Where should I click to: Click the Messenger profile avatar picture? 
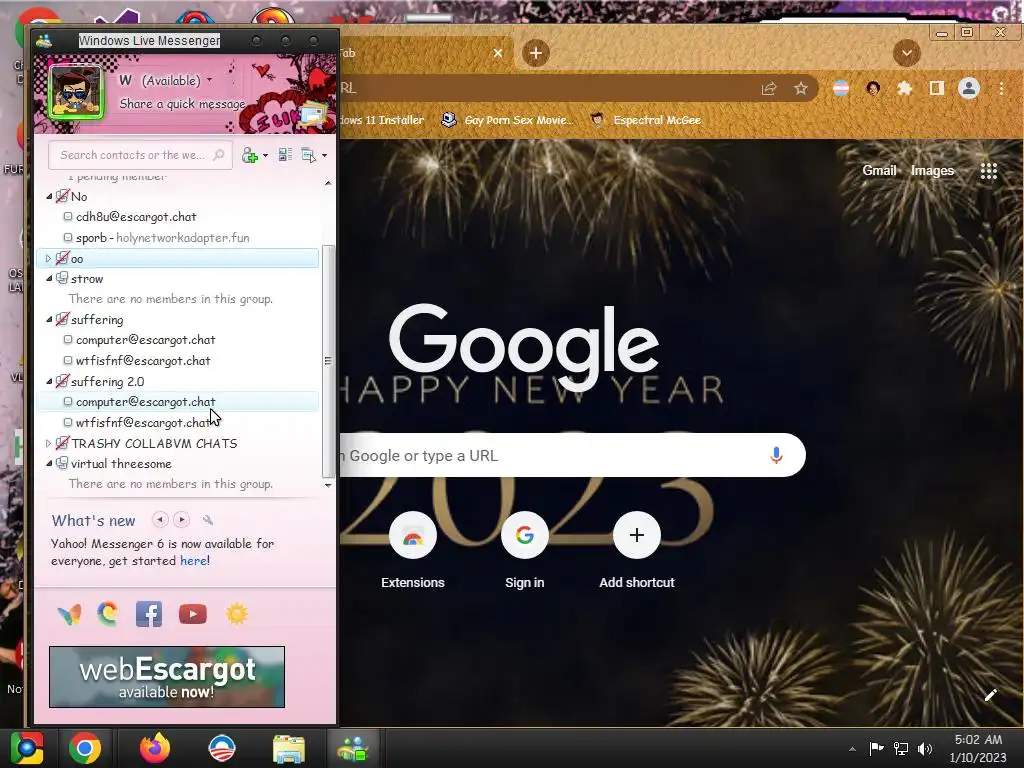point(76,91)
